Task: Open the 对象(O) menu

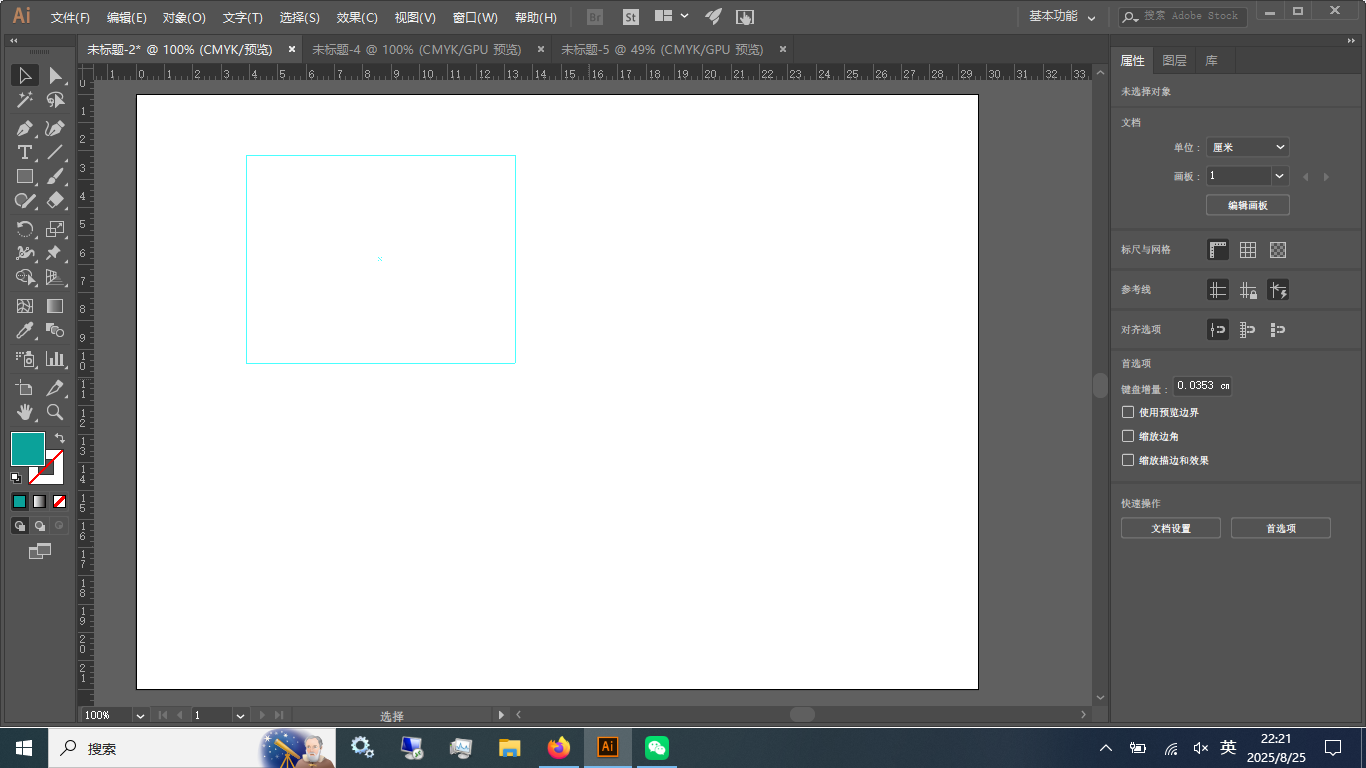Action: coord(184,18)
